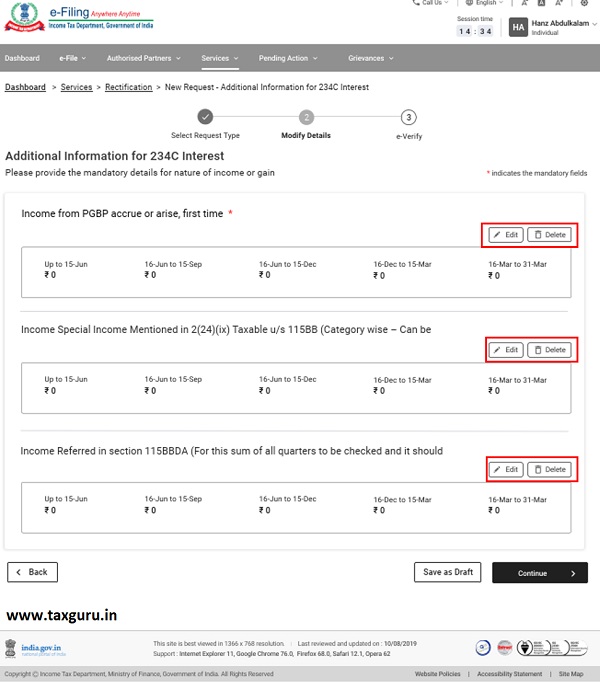
Task: Open the English language selector
Action: pyautogui.click(x=484, y=3)
